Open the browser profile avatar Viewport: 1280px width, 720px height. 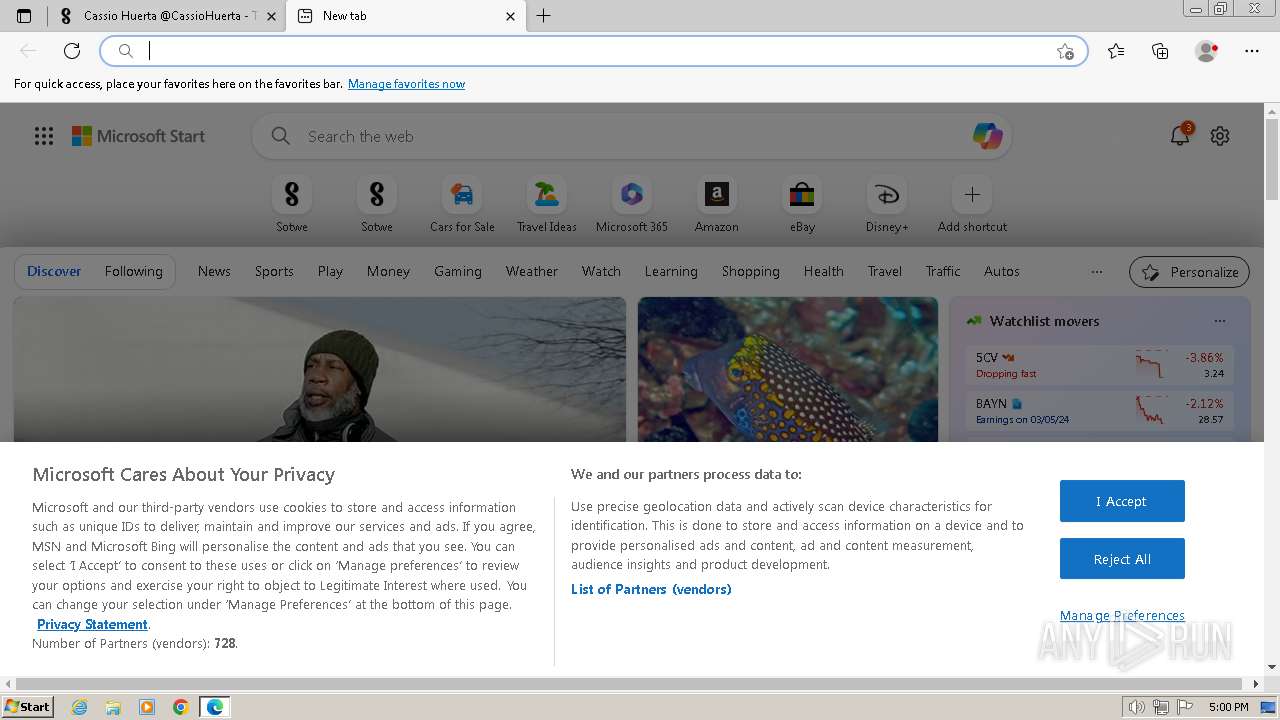point(1207,51)
